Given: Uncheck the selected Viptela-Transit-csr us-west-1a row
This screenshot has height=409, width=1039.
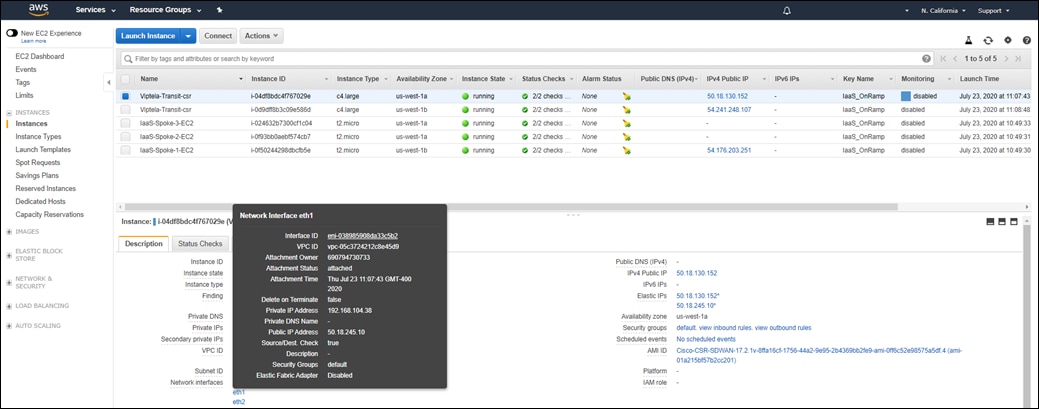Looking at the screenshot, I should tap(125, 96).
